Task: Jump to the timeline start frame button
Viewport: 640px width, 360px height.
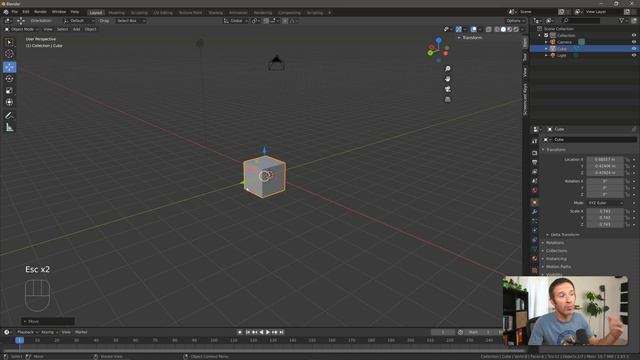Action: [248, 332]
